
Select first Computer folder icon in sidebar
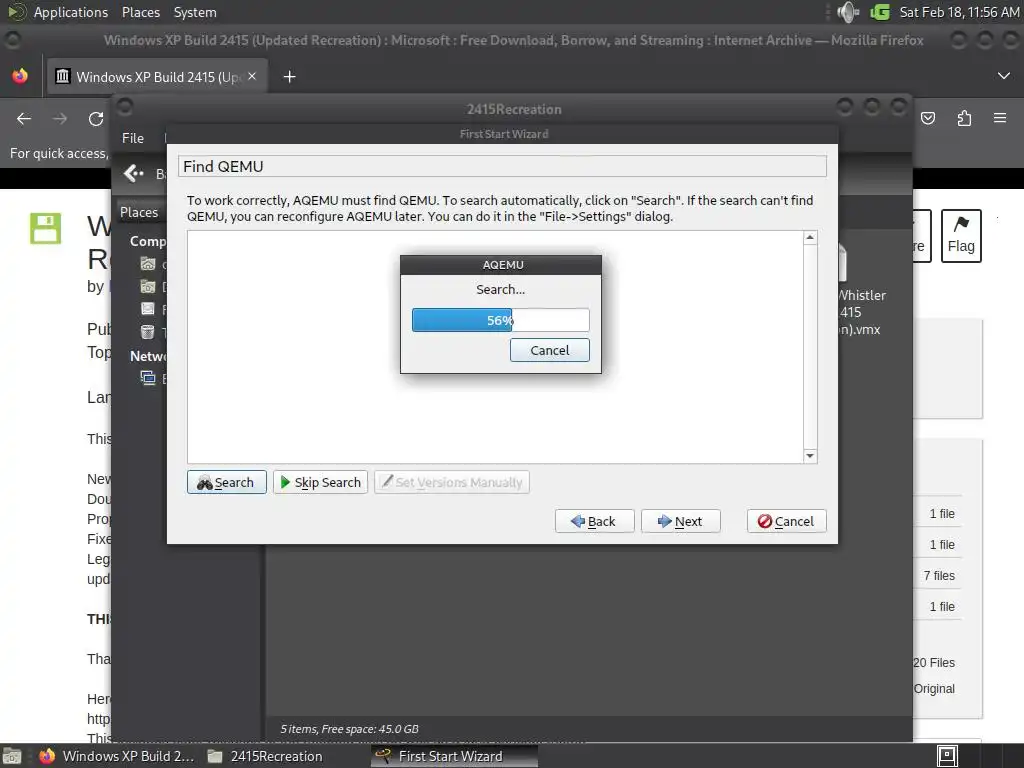pos(148,264)
